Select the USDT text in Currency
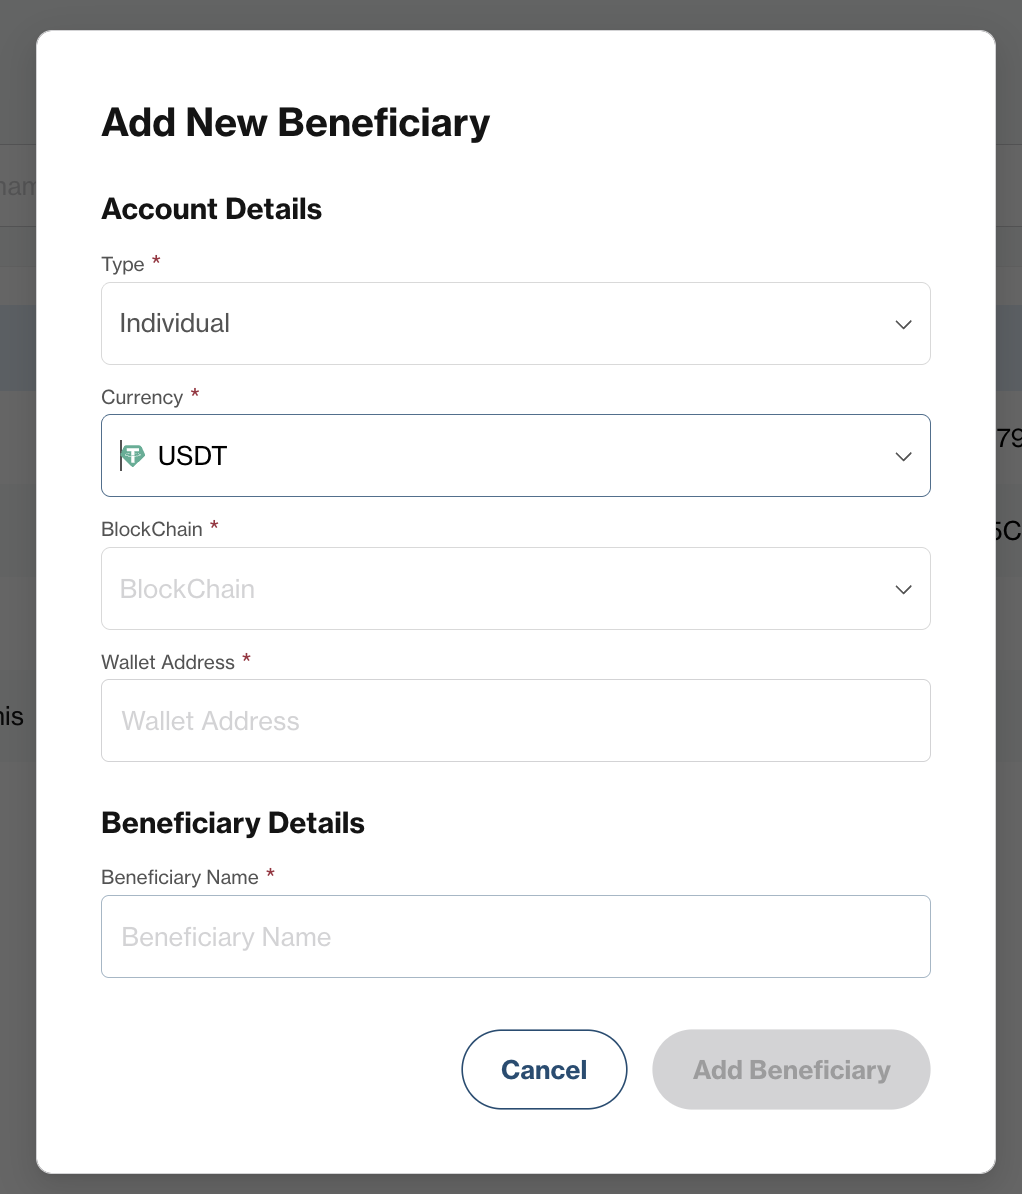Screen dimensions: 1022x1194 click(192, 455)
